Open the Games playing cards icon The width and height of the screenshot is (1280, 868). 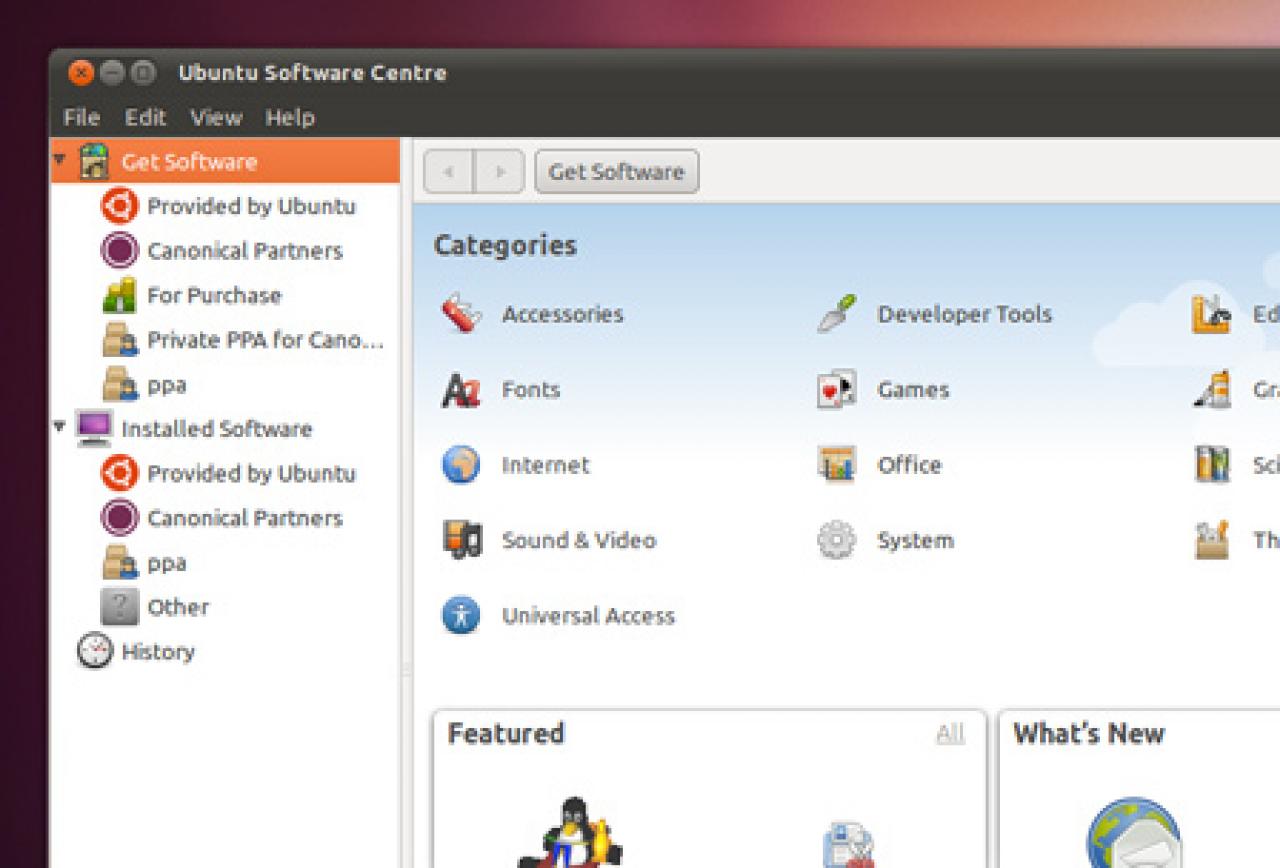[836, 389]
